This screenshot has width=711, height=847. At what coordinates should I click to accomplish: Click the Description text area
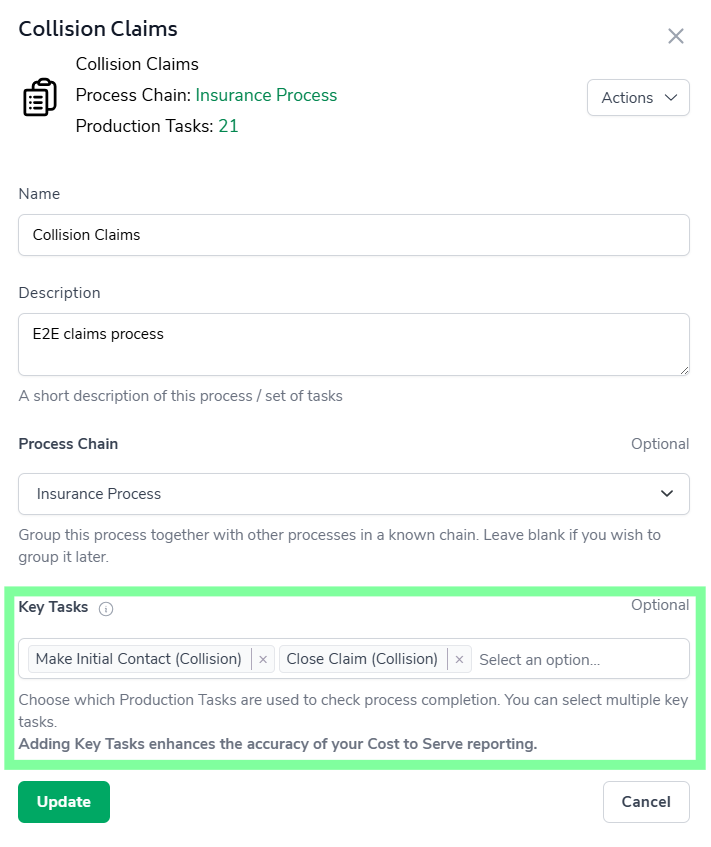tap(353, 345)
